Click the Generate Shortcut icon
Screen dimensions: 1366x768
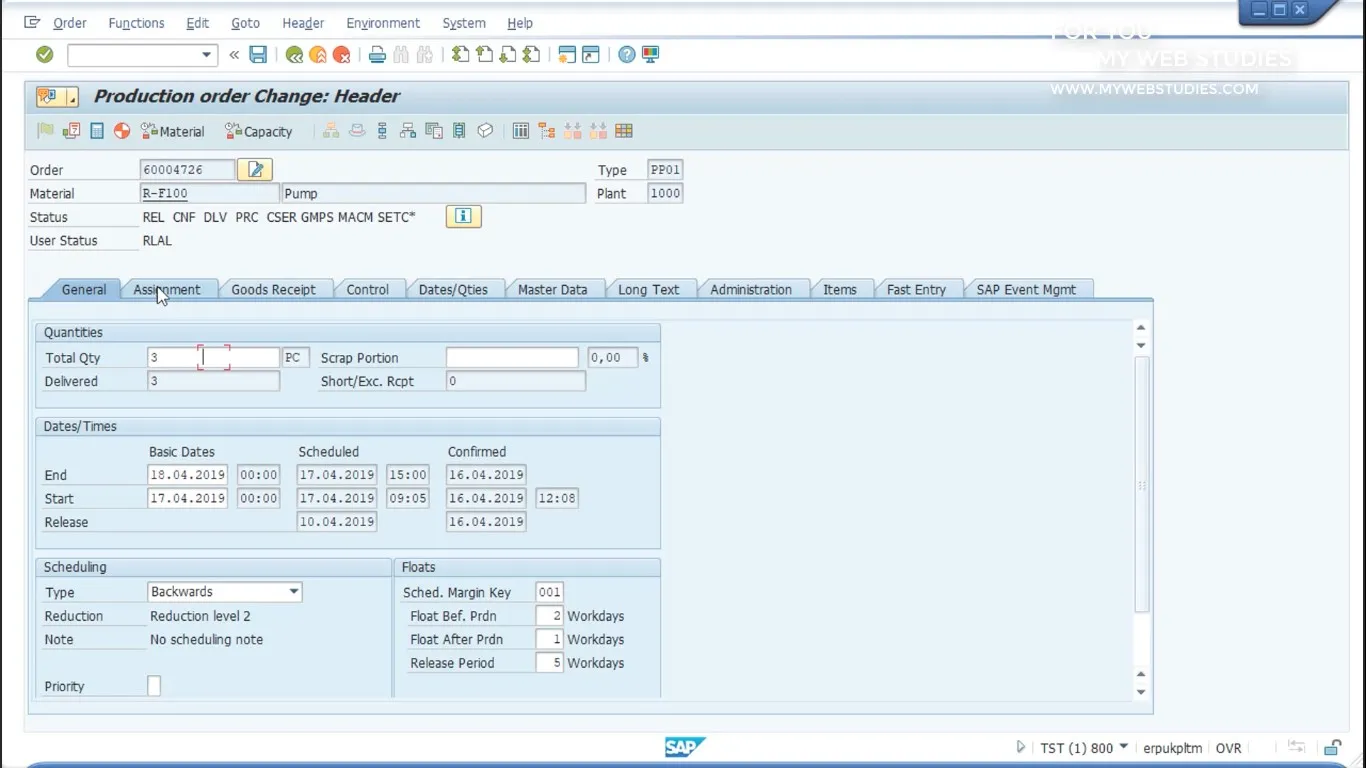pos(591,55)
